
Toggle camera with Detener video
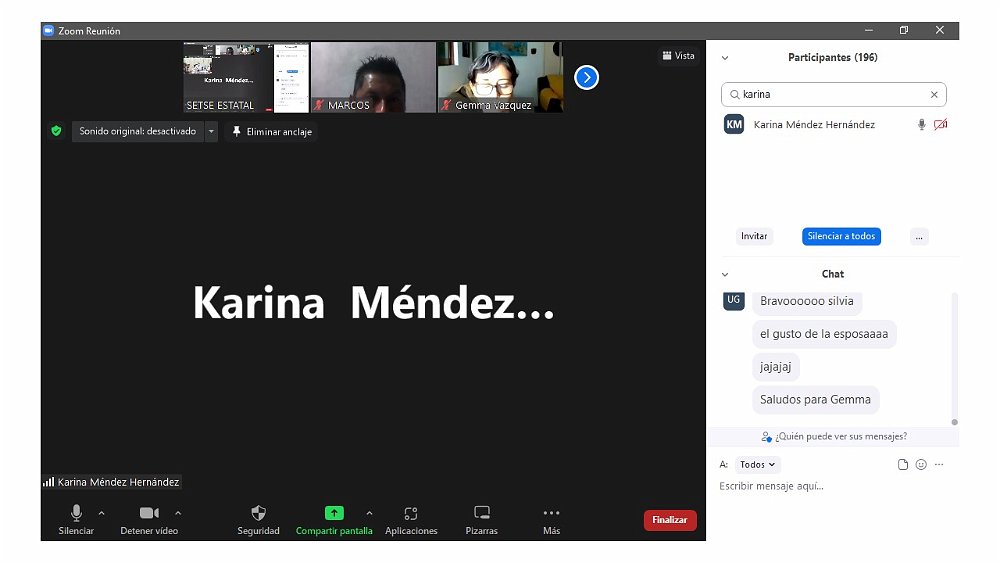pyautogui.click(x=149, y=513)
